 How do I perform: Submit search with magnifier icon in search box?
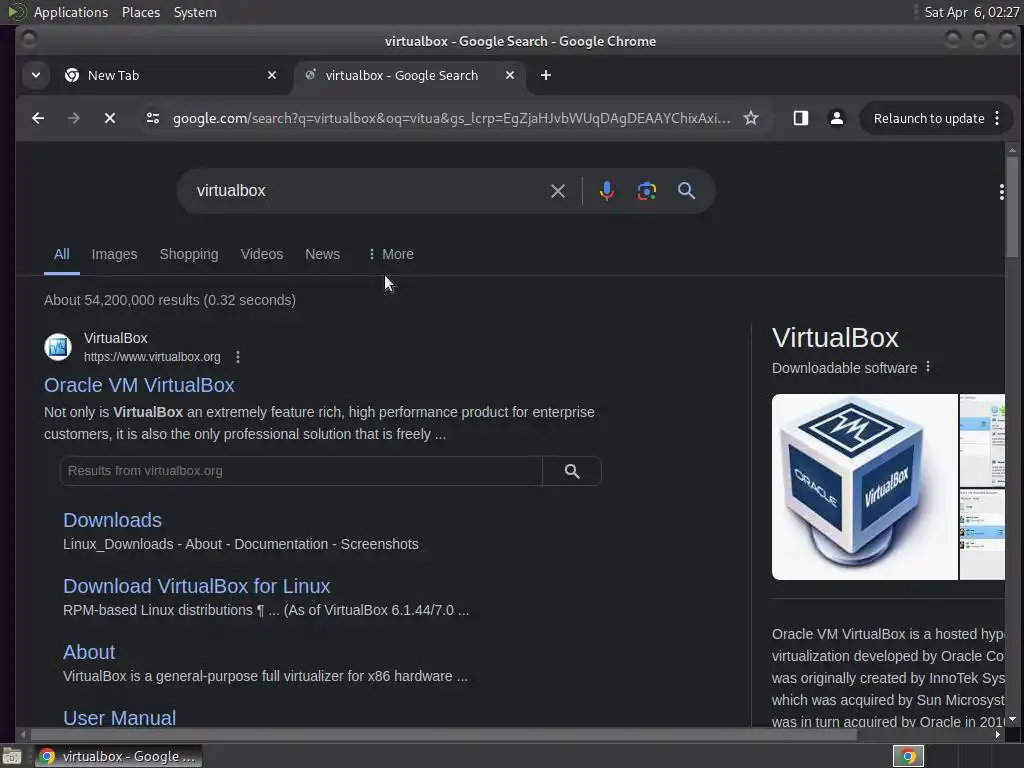(x=686, y=191)
